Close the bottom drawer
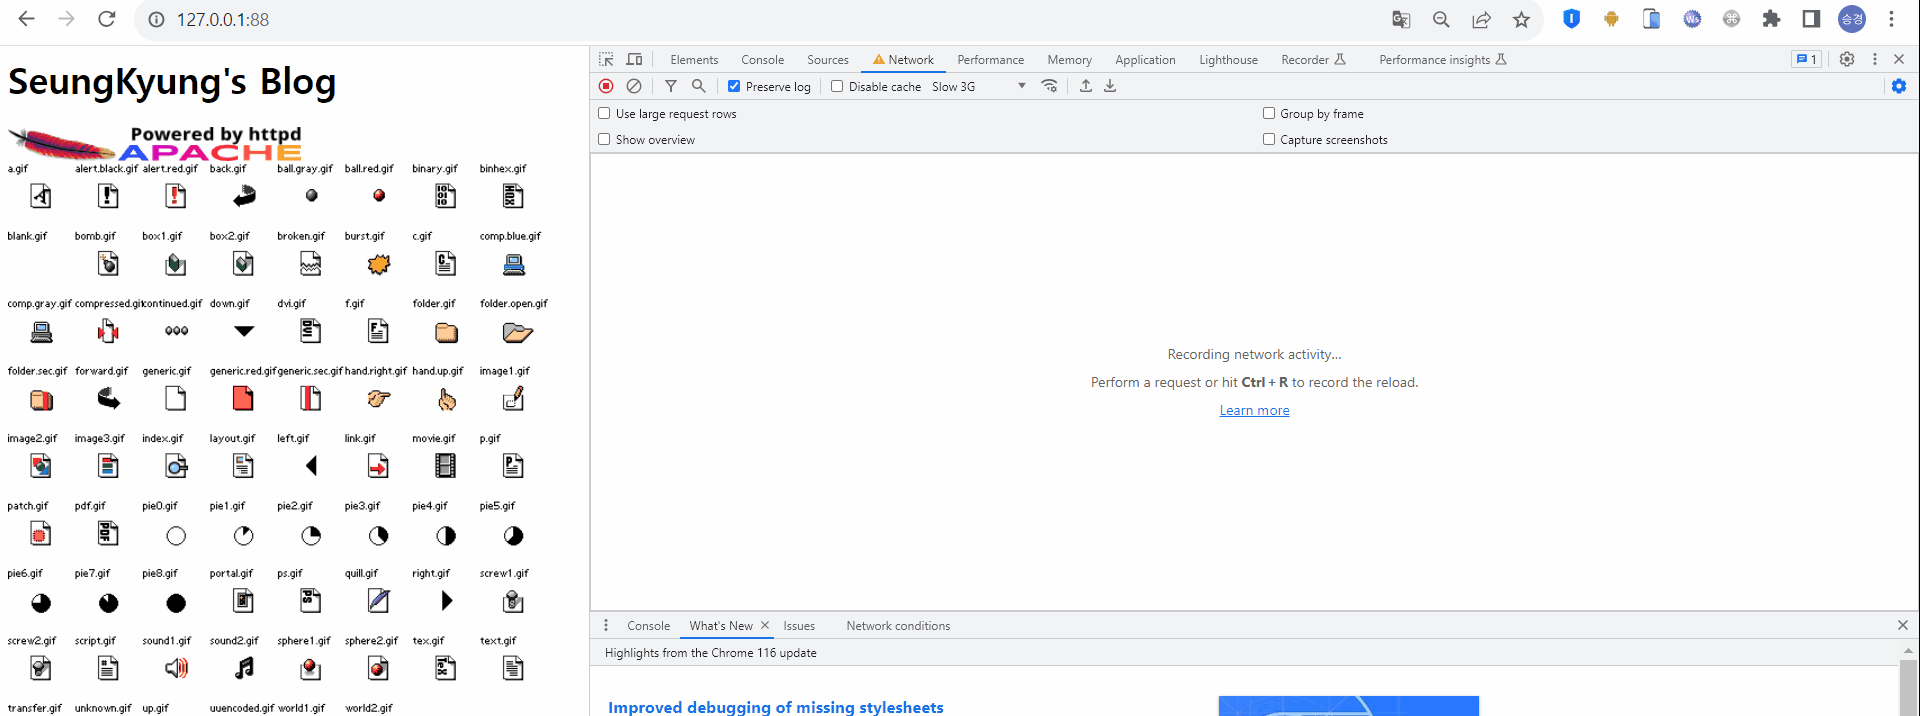This screenshot has width=1920, height=716. [1902, 625]
